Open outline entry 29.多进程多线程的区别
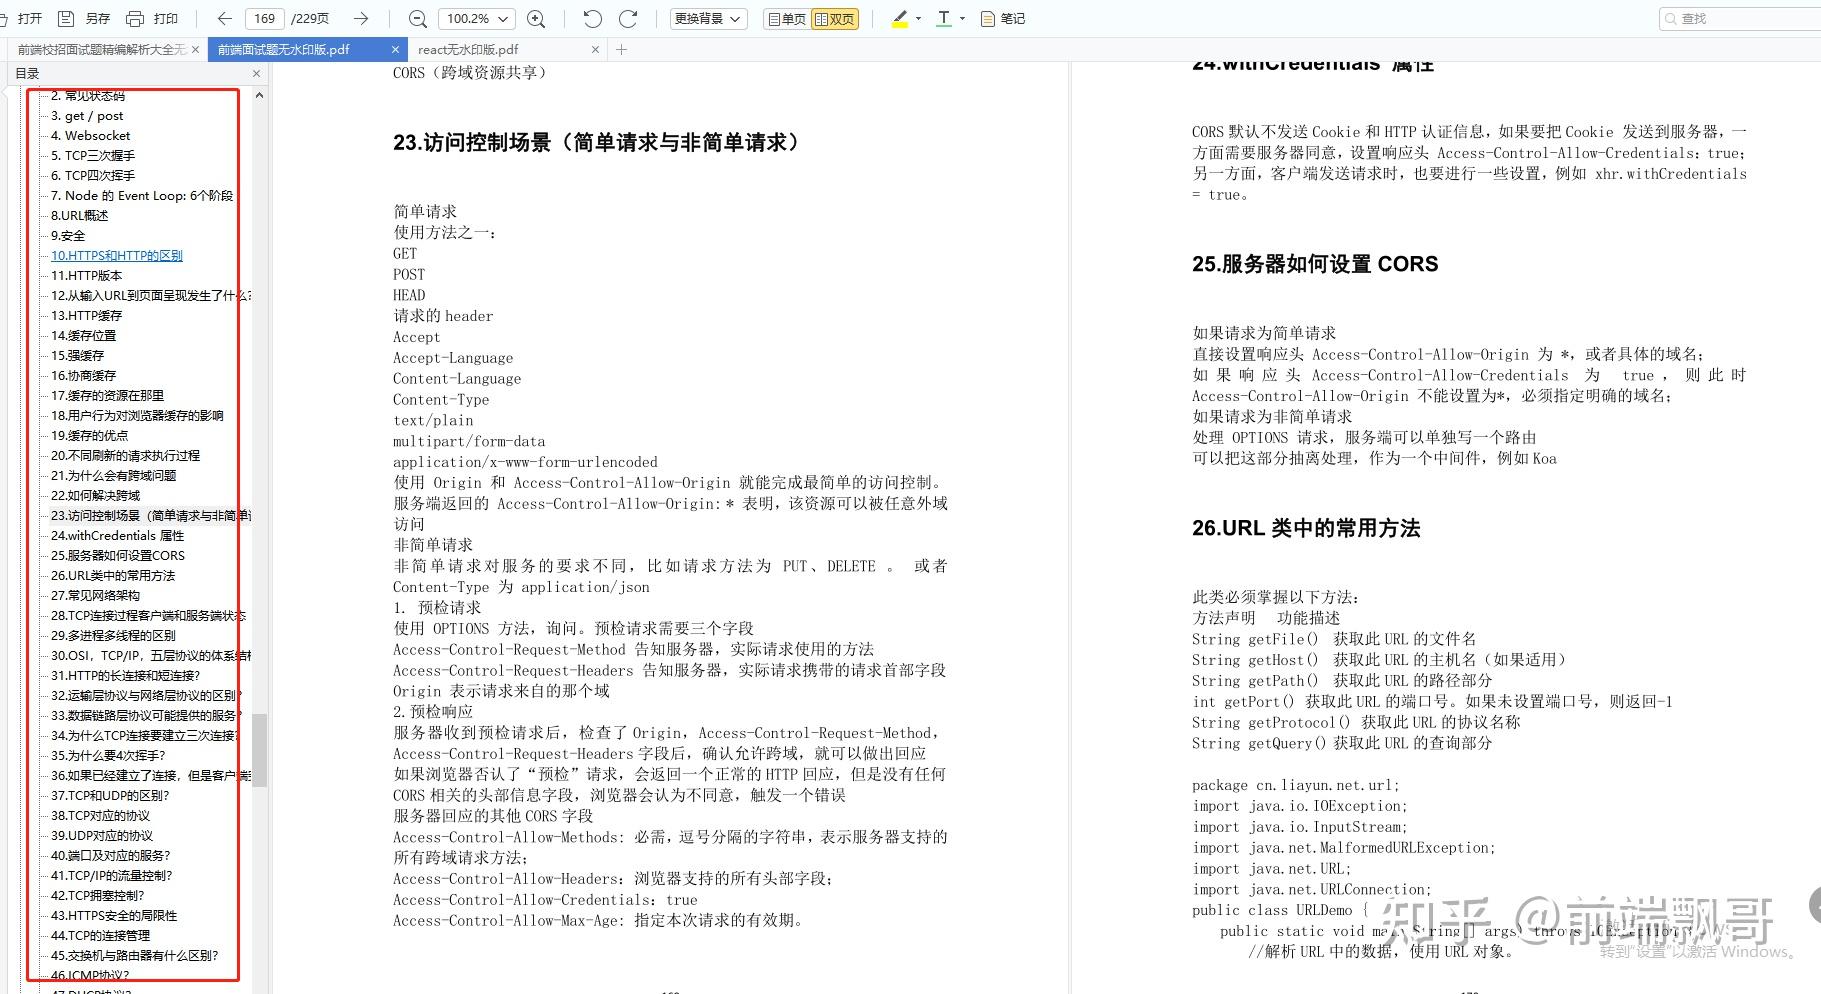Viewport: 1821px width, 994px height. [x=113, y=636]
